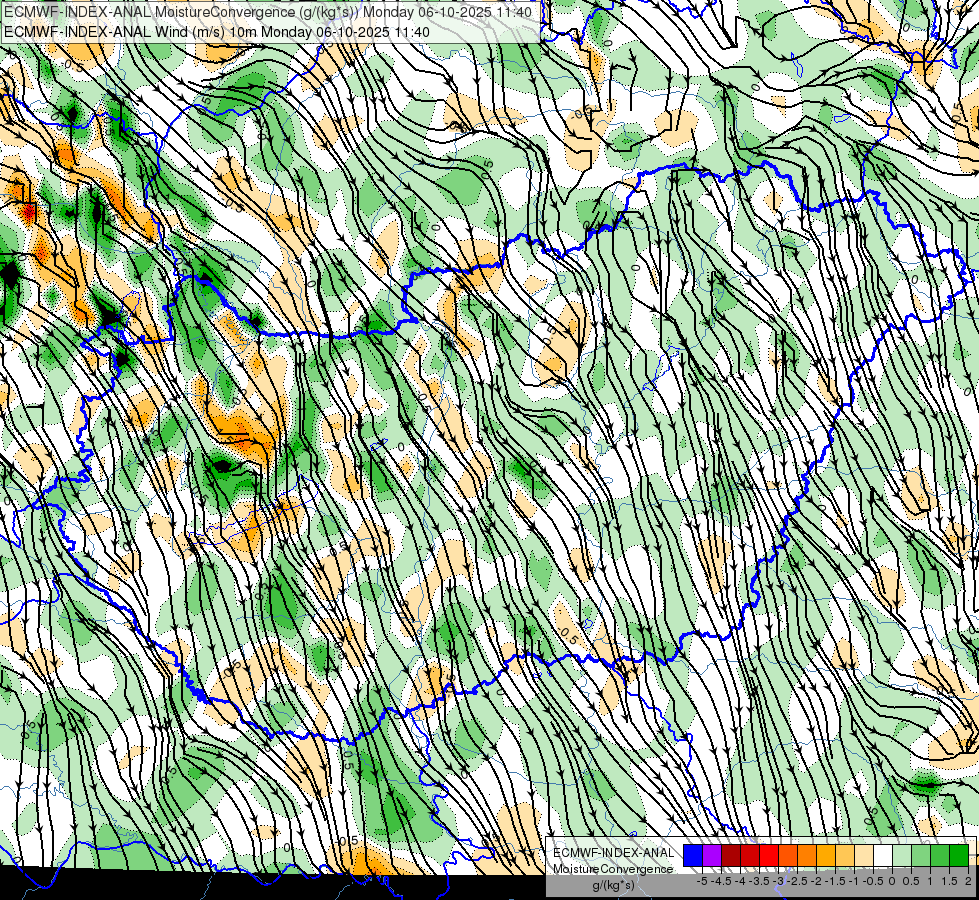
Task: Choose the legend swatch between -2 and -1.5
Action: click(825, 856)
